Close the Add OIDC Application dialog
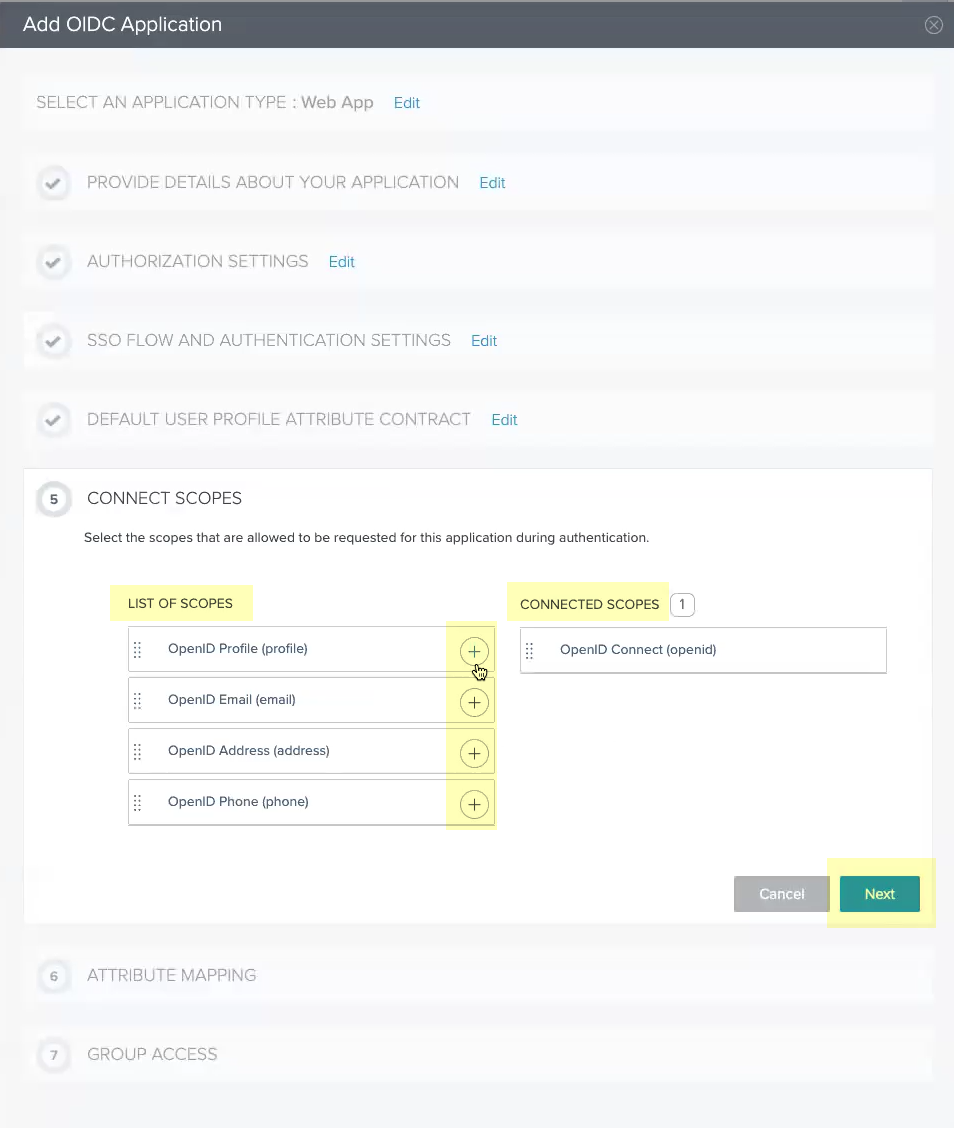Viewport: 954px width, 1128px height. (x=934, y=25)
